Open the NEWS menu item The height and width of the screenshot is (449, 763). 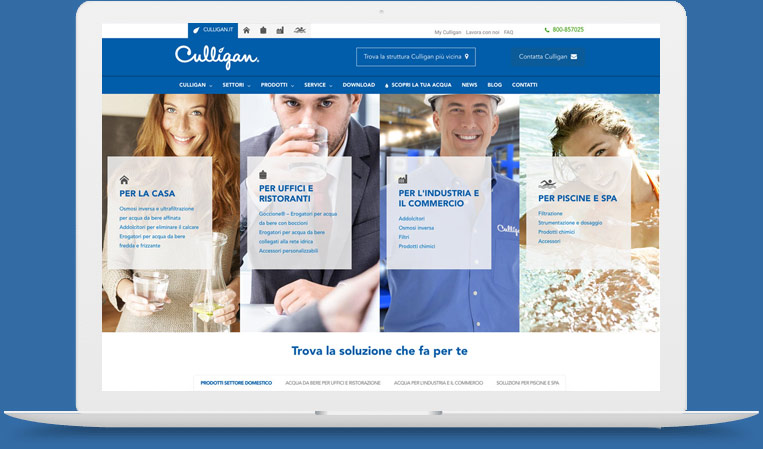[470, 85]
